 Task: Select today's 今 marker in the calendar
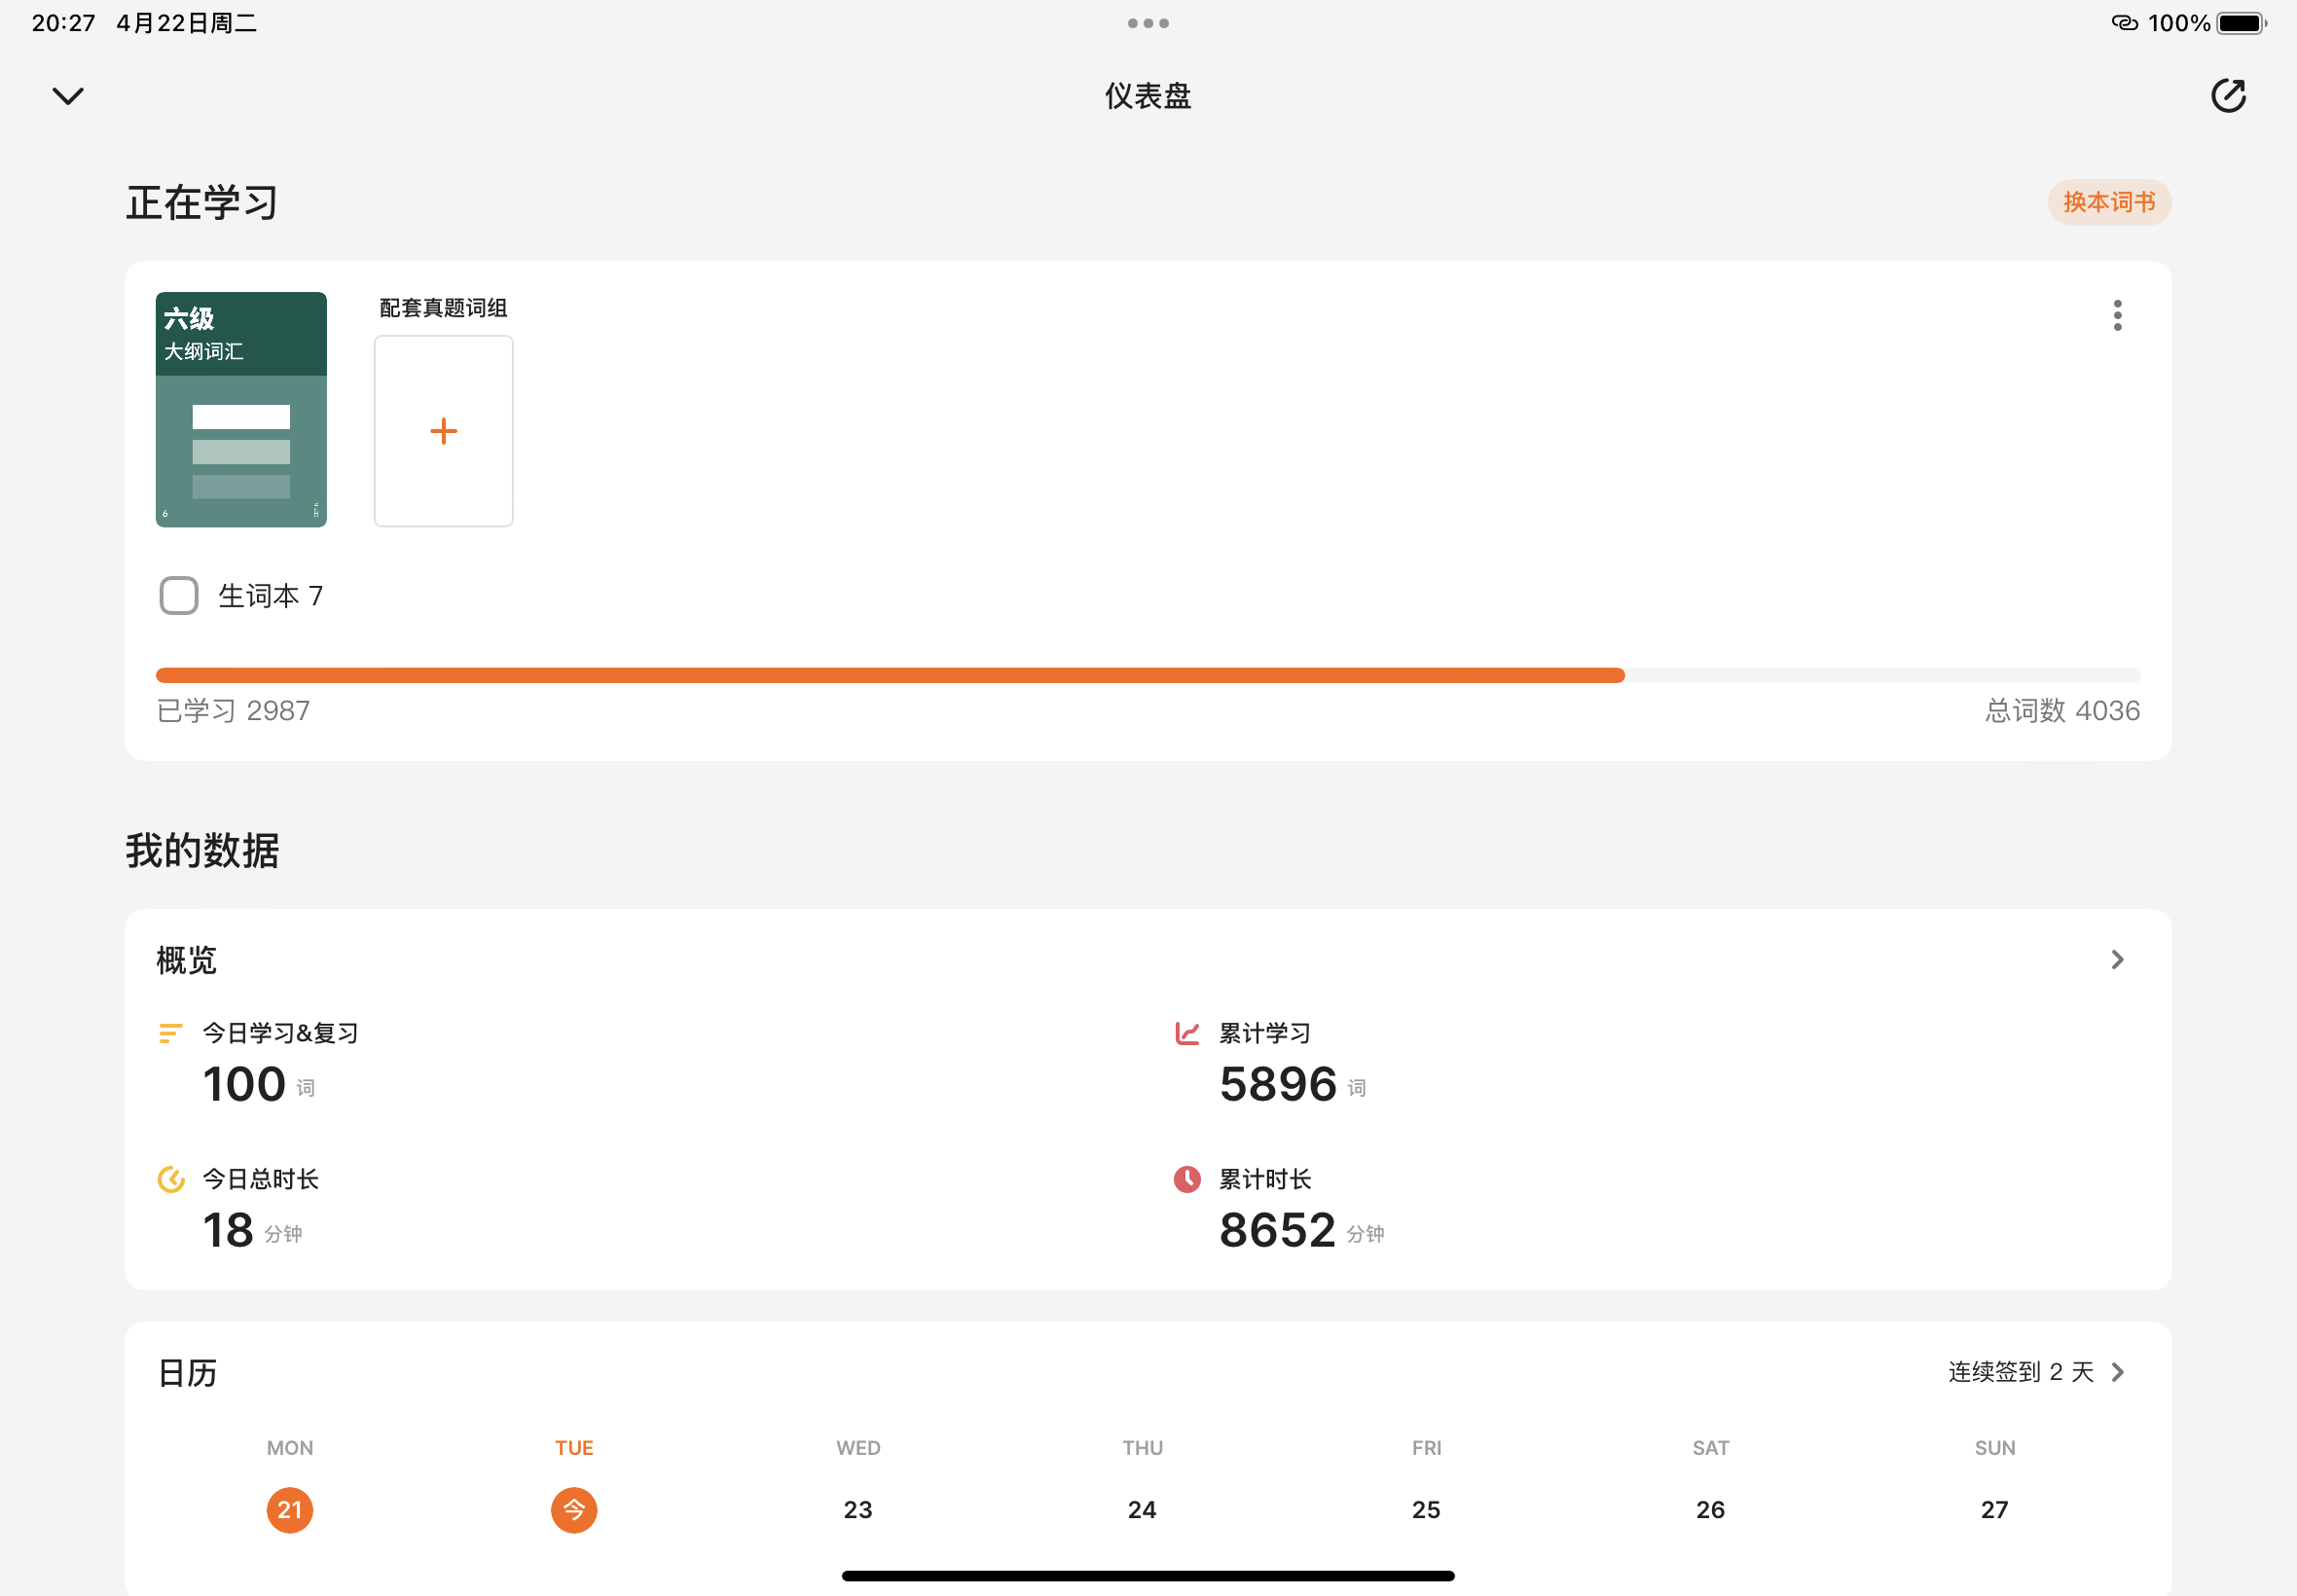(x=574, y=1509)
